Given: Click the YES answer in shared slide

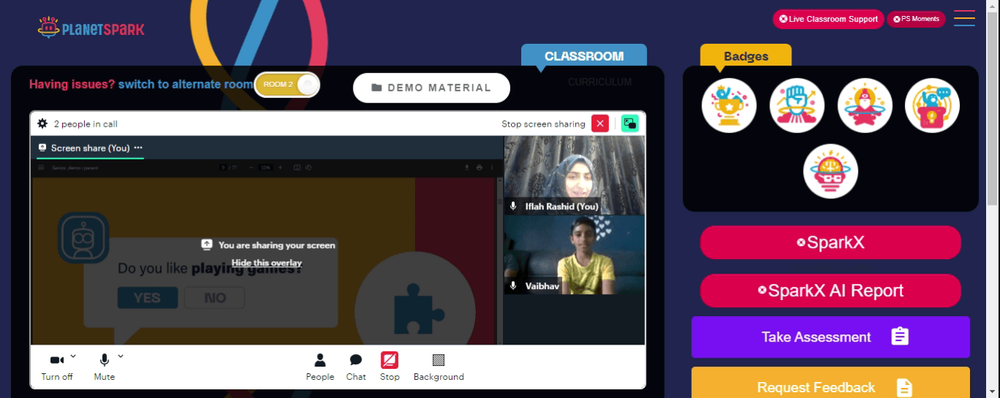Looking at the screenshot, I should coord(147,298).
